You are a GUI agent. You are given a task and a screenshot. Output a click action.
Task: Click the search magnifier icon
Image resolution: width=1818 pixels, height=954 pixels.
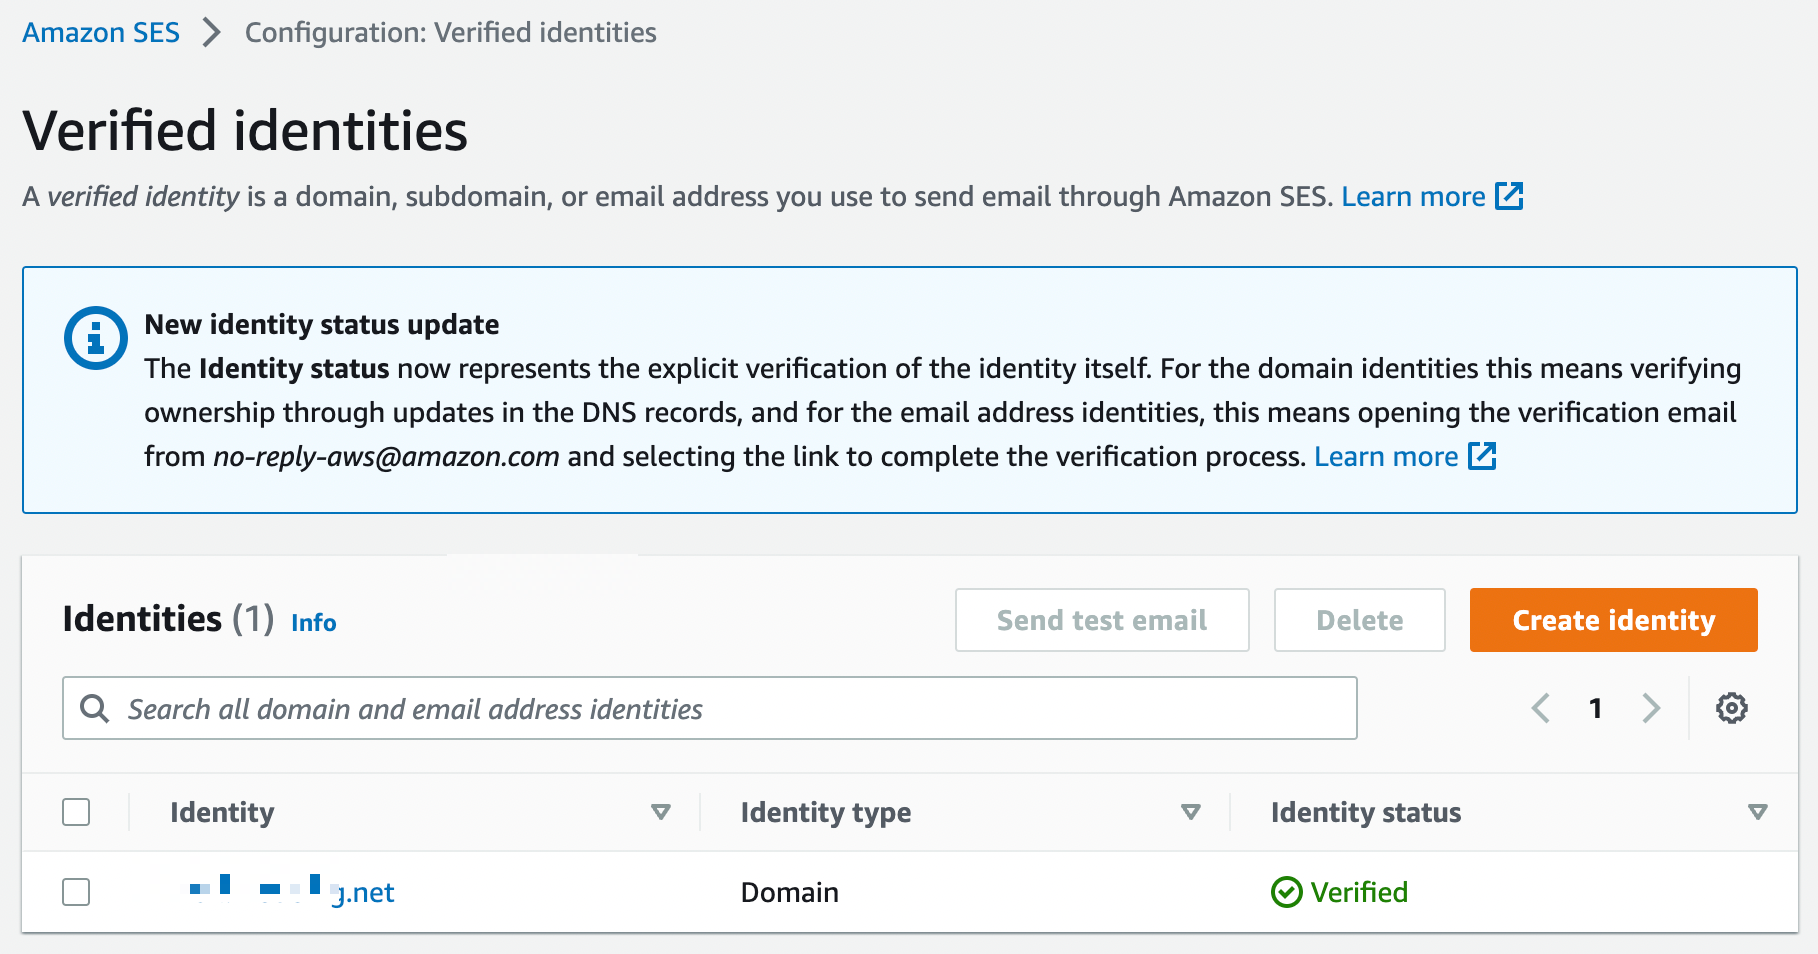coord(95,708)
